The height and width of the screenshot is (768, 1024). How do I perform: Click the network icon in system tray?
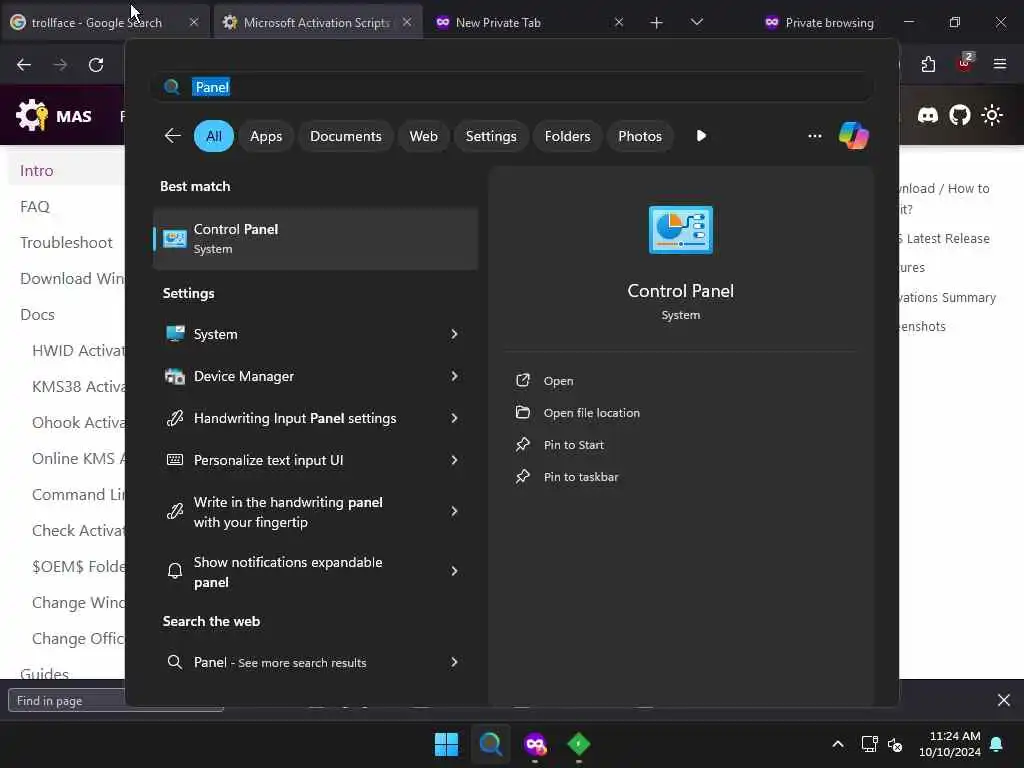coord(869,744)
